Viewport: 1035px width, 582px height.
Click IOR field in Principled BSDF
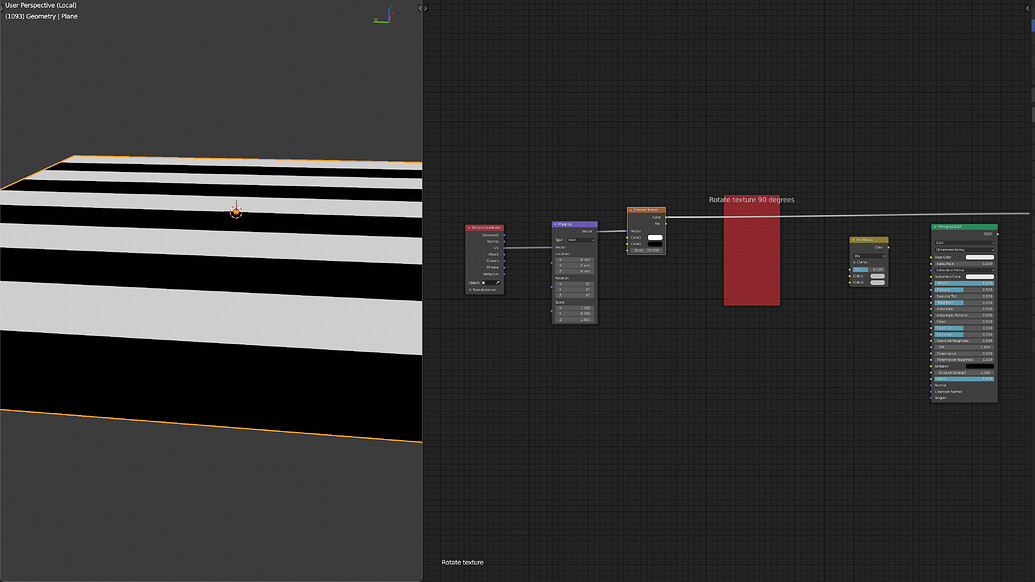coord(964,347)
